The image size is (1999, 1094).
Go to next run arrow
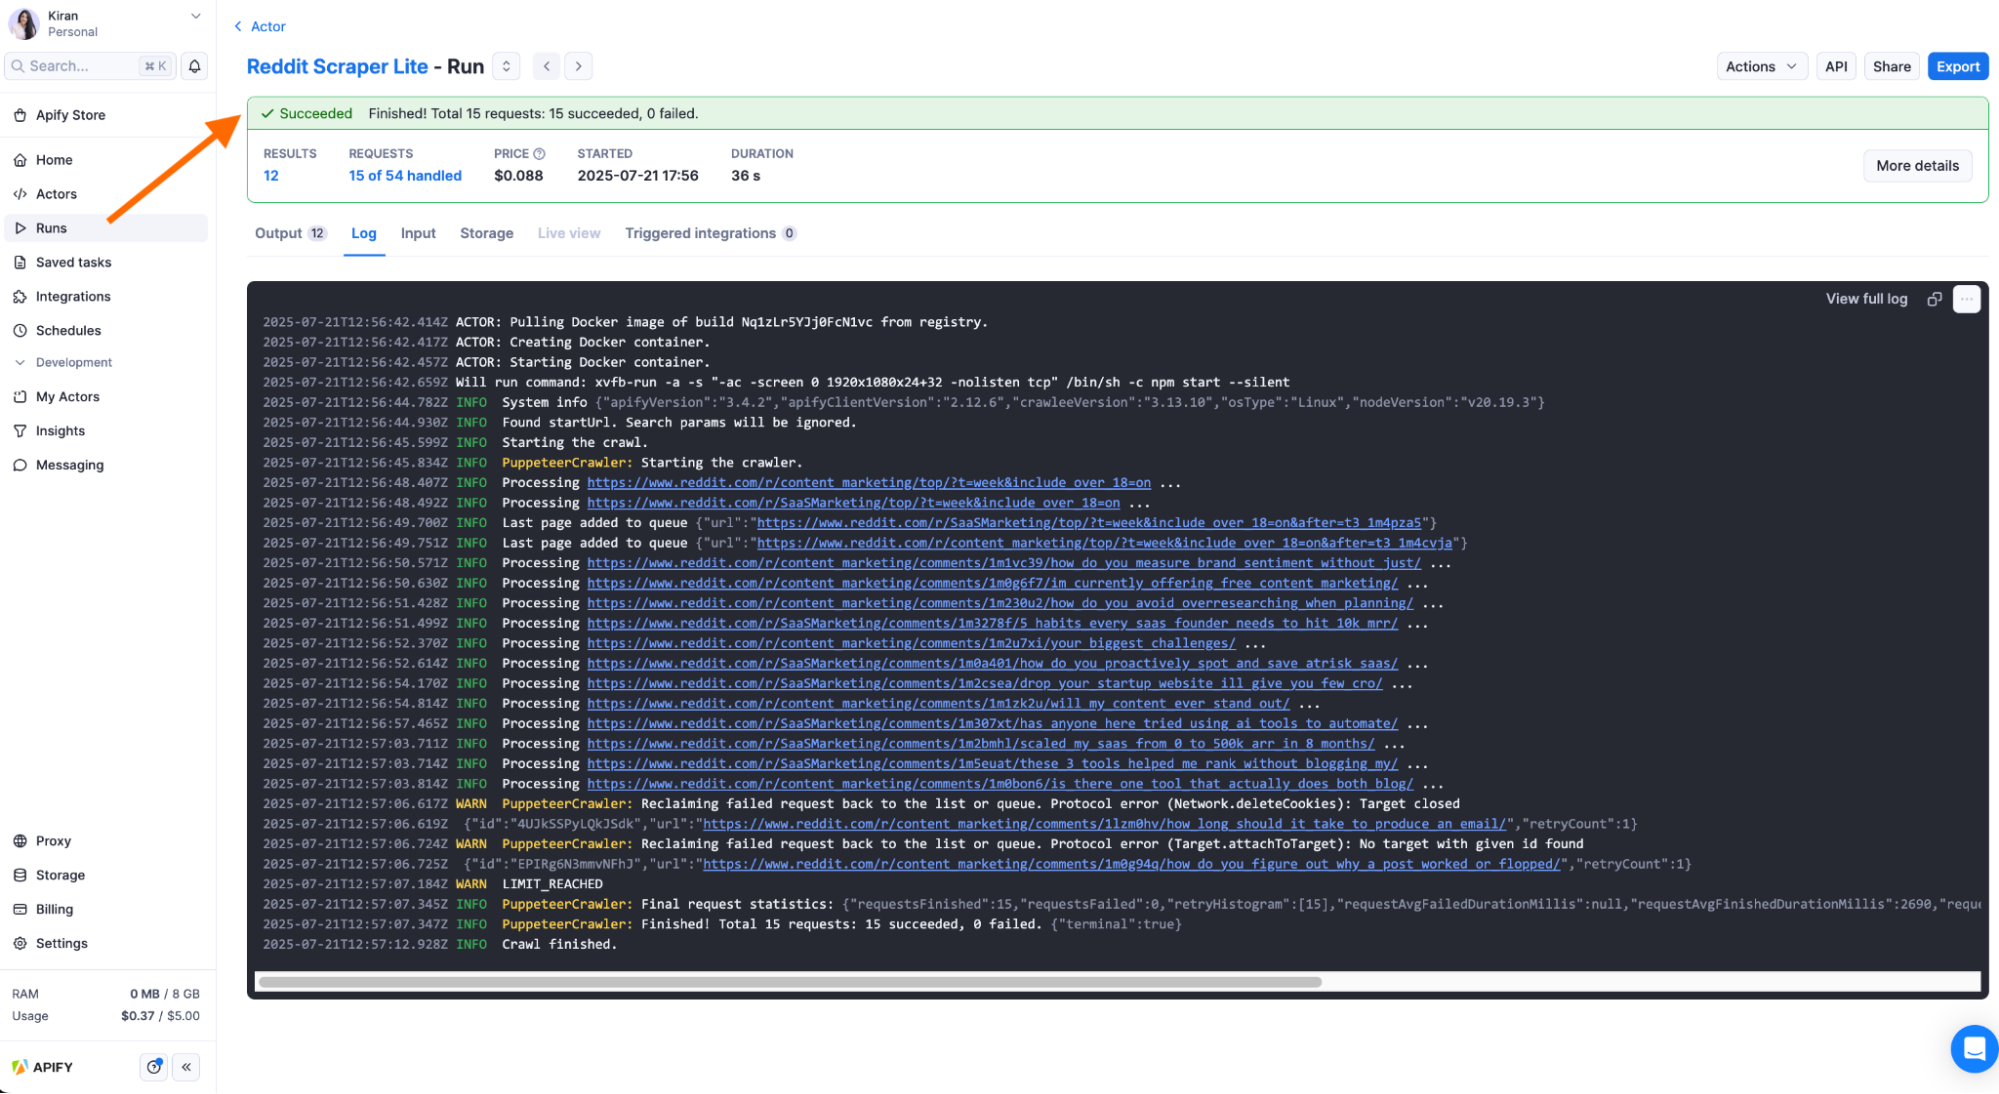click(578, 66)
